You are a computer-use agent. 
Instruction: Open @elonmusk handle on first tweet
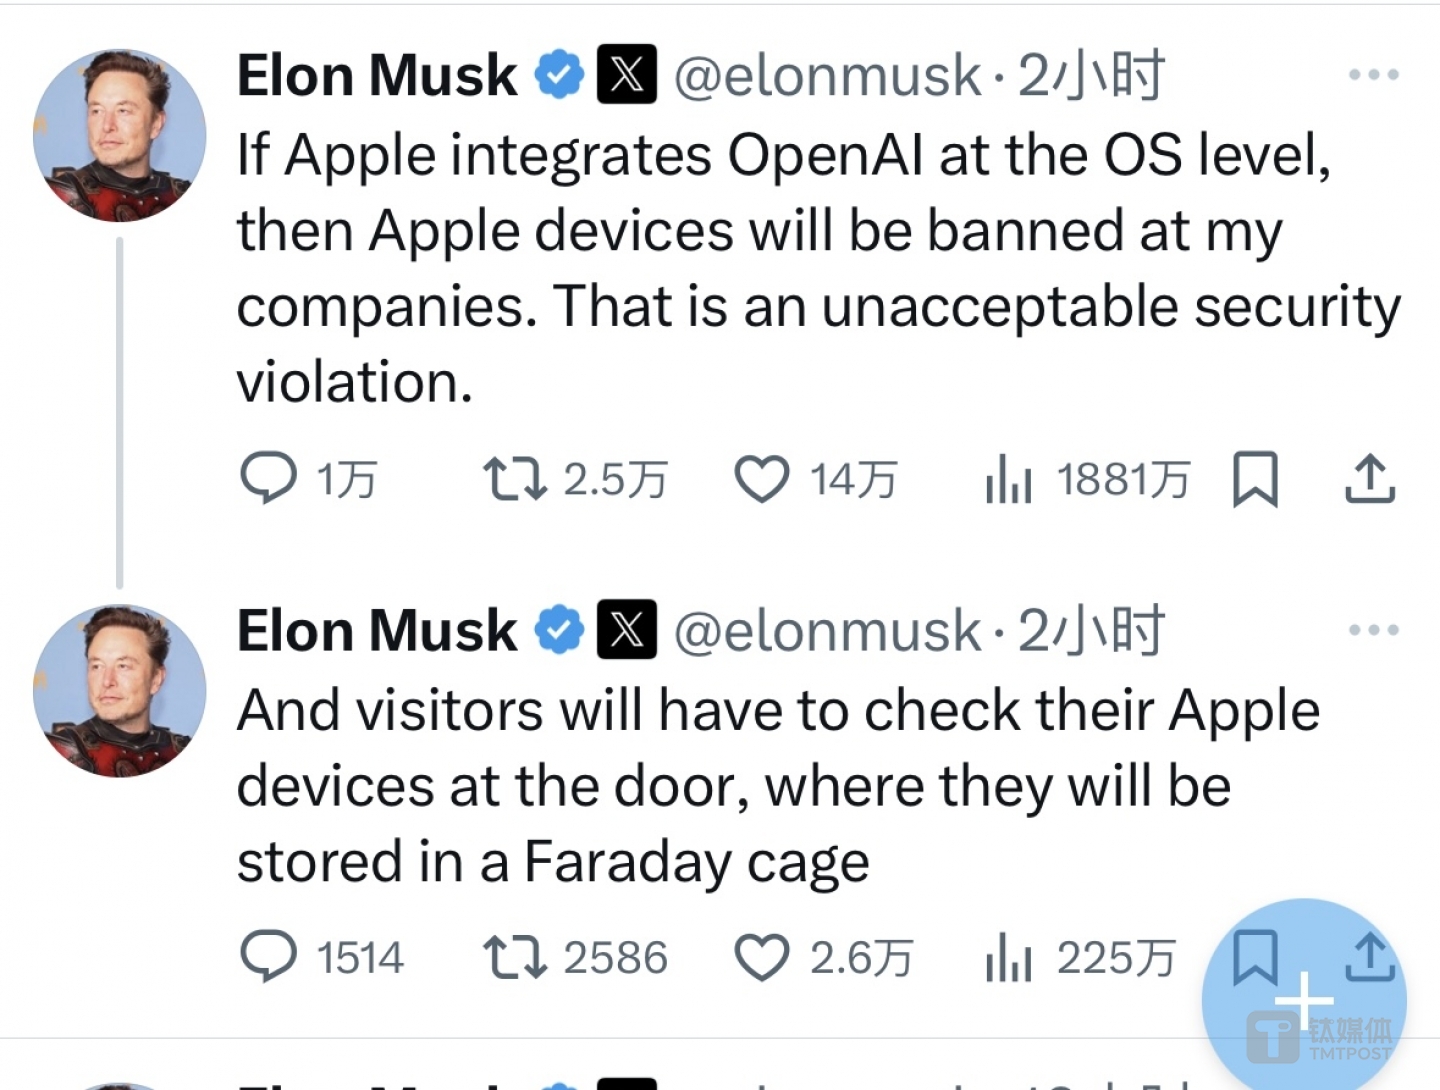(828, 76)
